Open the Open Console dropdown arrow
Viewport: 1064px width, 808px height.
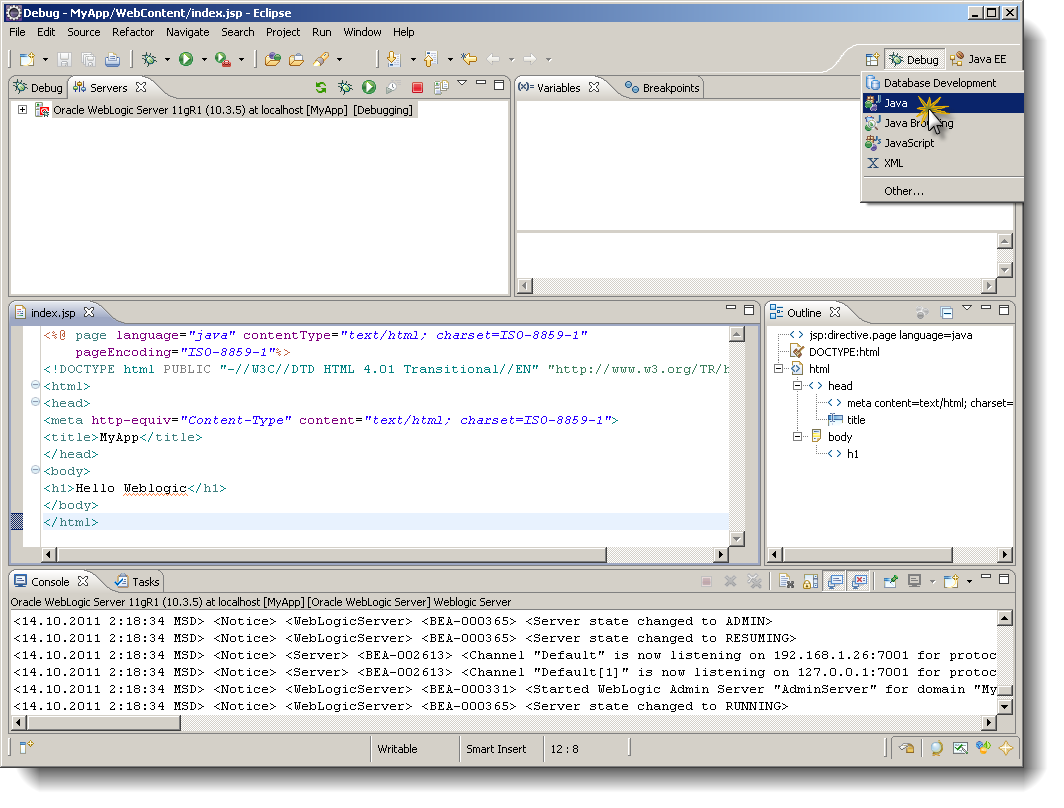pos(969,581)
